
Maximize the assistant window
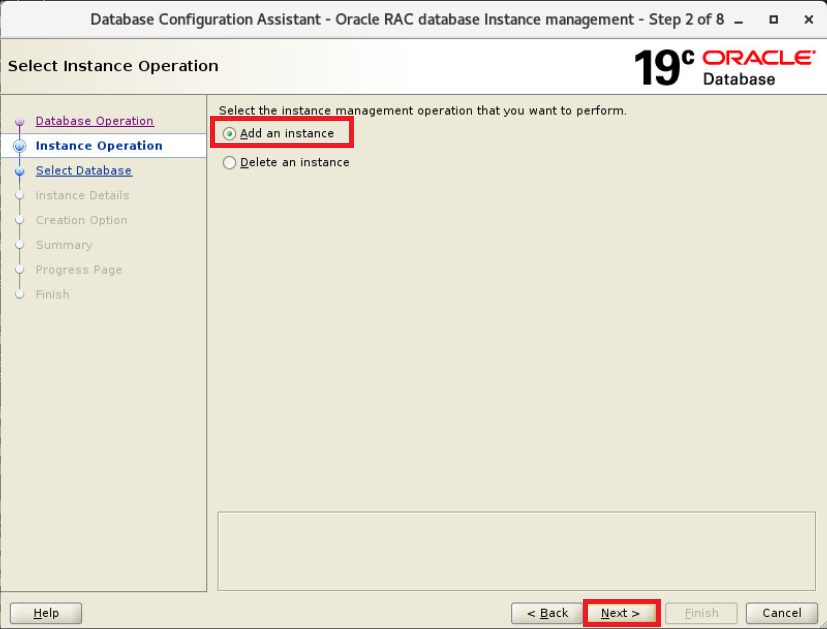pyautogui.click(x=774, y=20)
